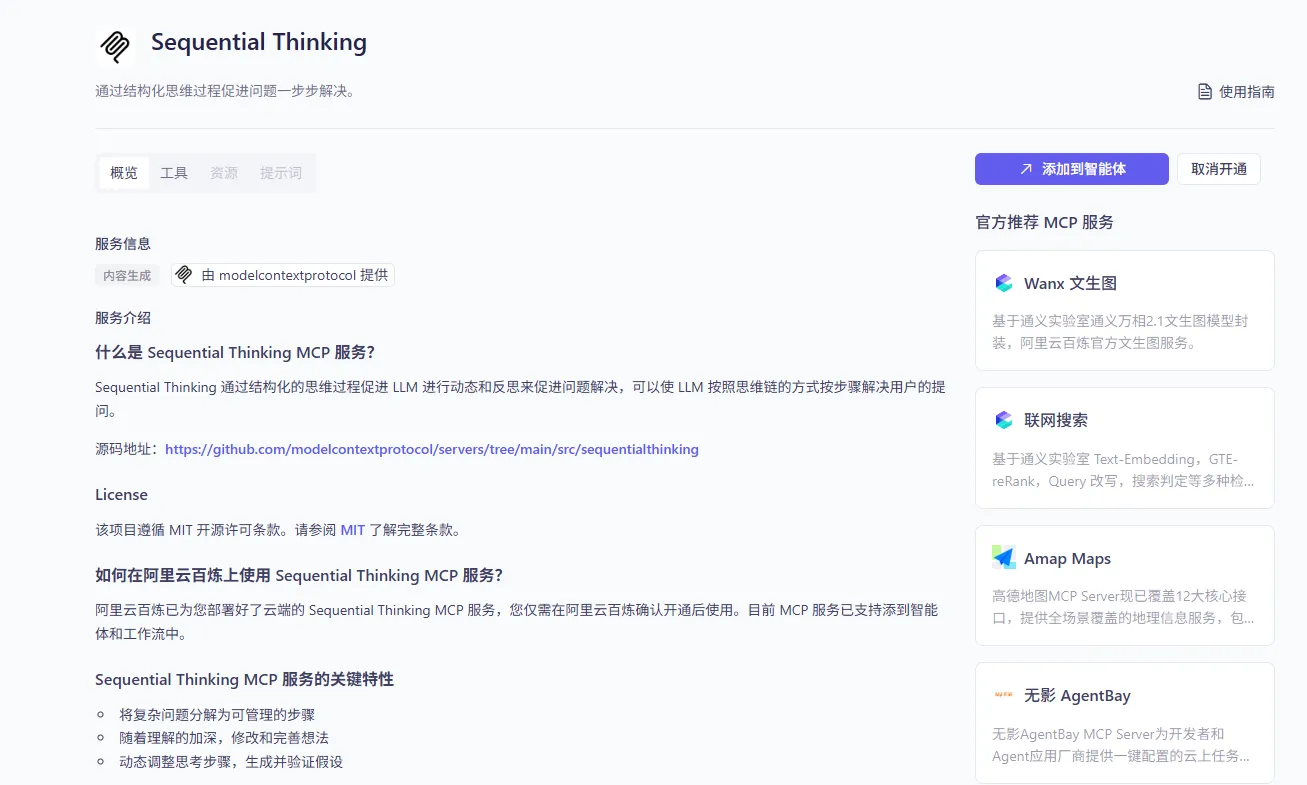Screen dimensions: 1307x785
Task: Click bullet 将复杂问题分解为可管理的步骤
Action: coord(217,715)
